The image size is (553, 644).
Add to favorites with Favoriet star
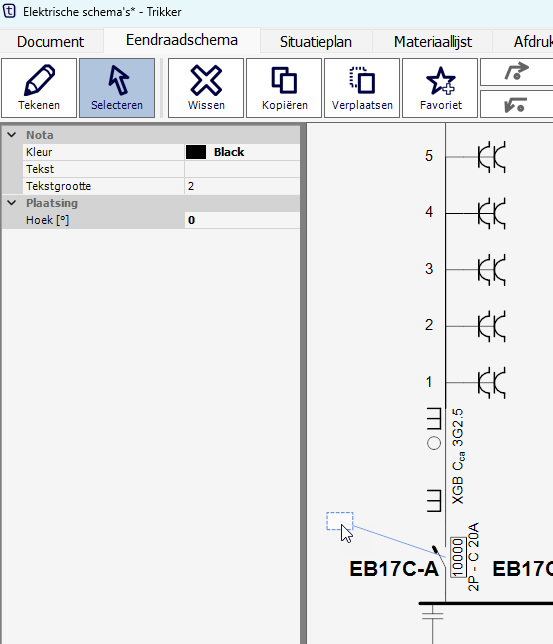pos(440,88)
